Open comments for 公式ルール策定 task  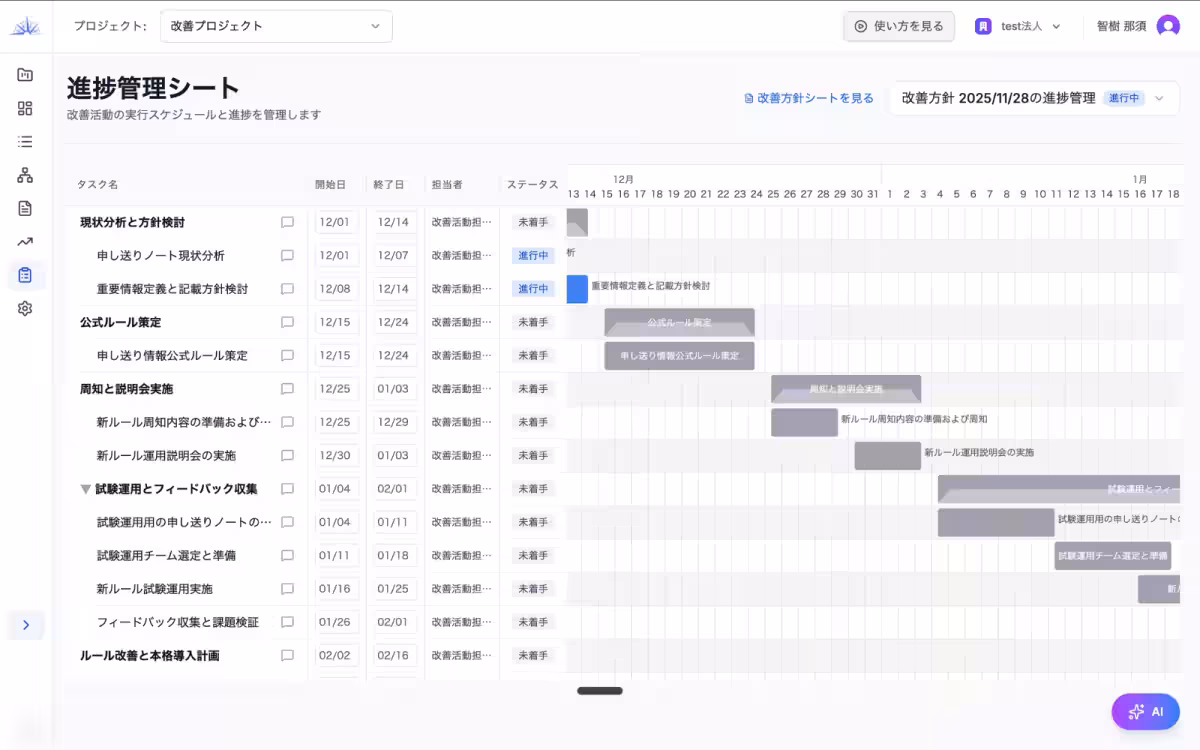tap(288, 322)
